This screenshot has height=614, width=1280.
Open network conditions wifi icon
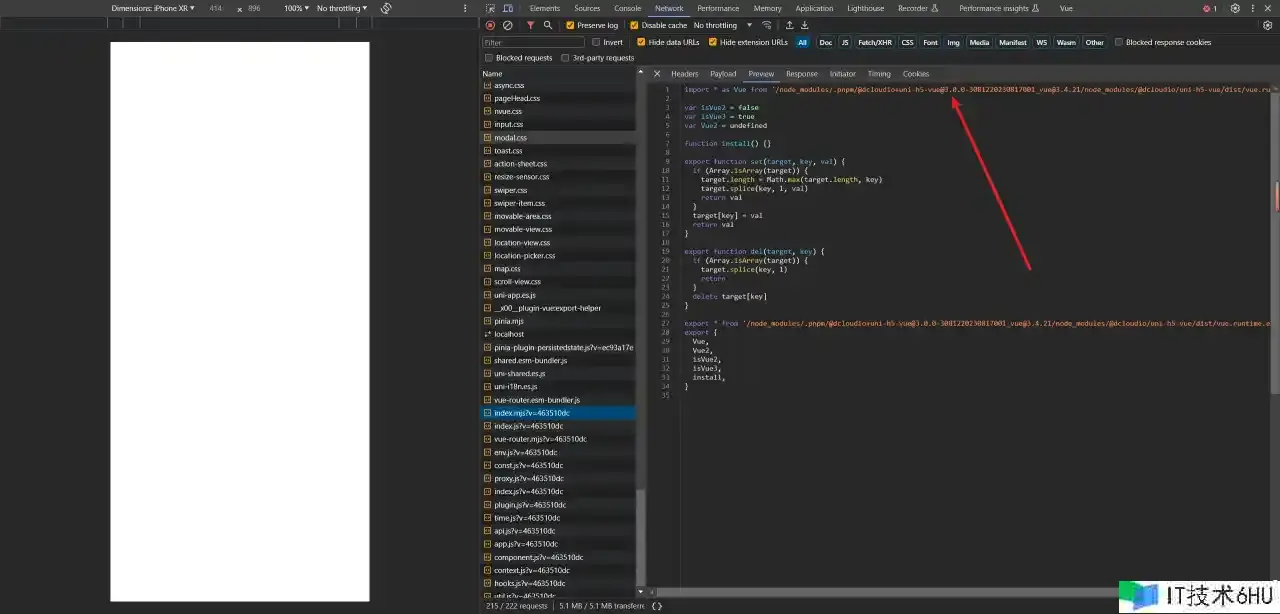pyautogui.click(x=767, y=25)
